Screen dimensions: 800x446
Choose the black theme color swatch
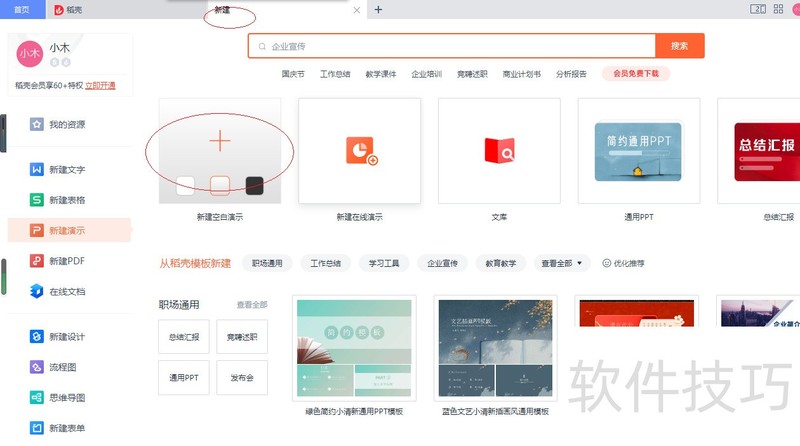[254, 185]
